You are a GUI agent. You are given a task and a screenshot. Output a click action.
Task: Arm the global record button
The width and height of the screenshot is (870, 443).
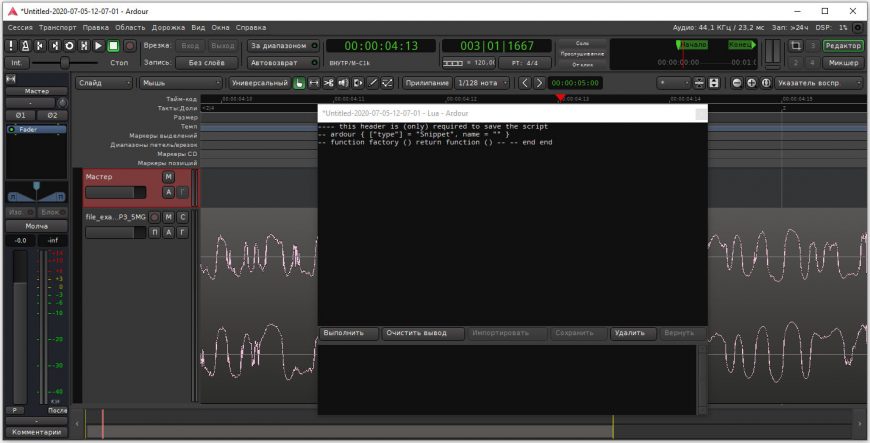point(130,46)
